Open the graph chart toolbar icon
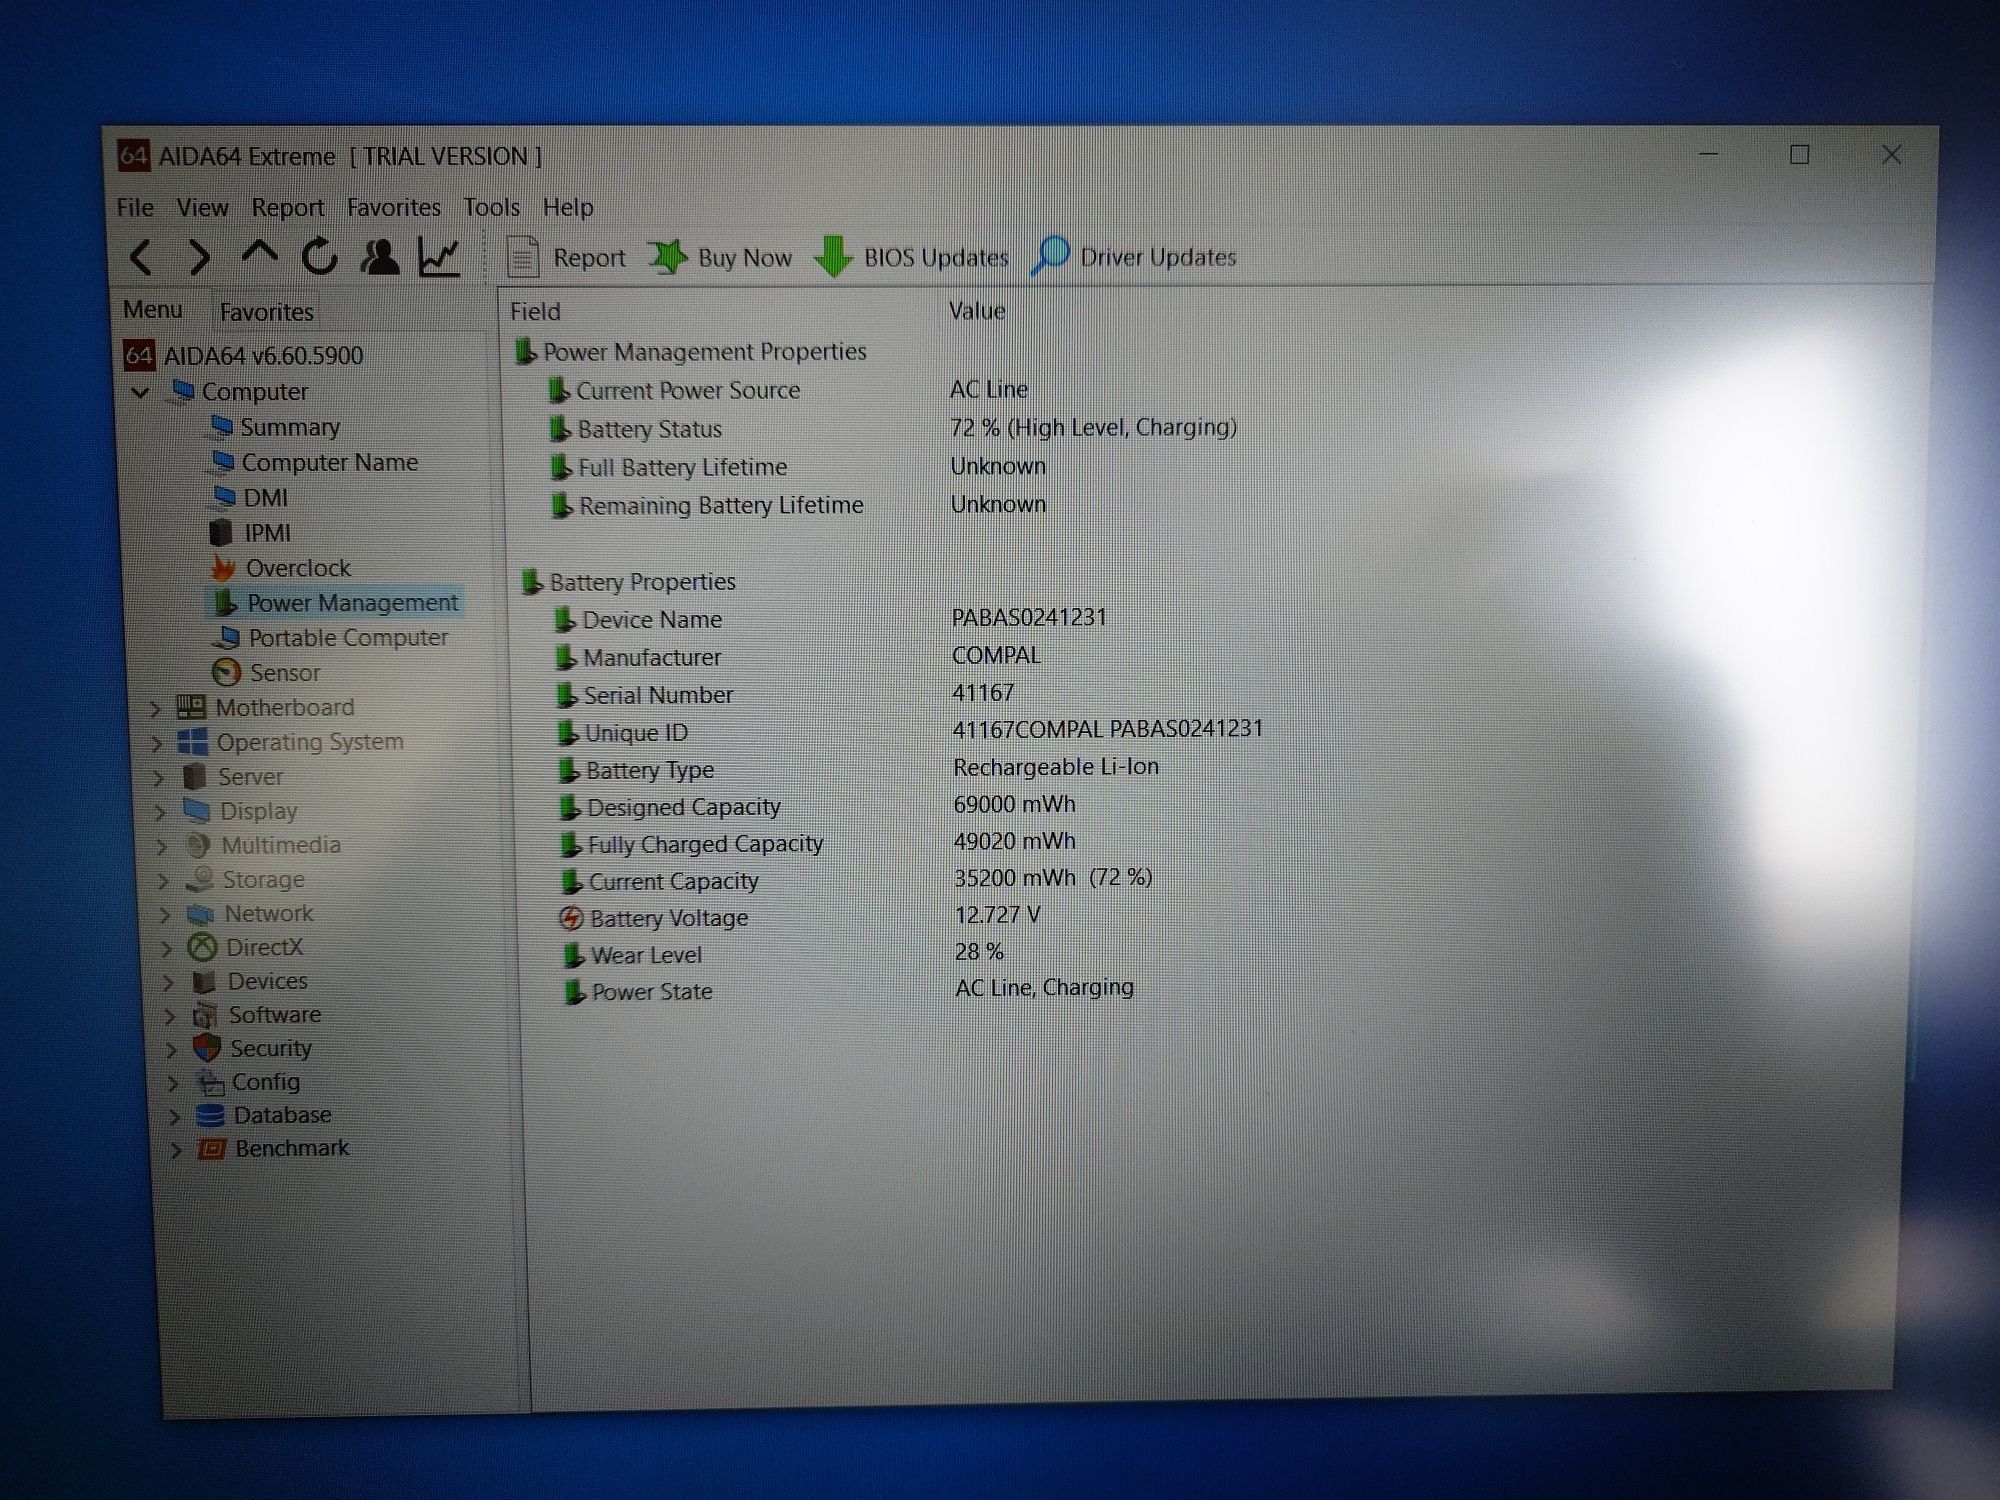This screenshot has width=2000, height=1500. (x=439, y=257)
